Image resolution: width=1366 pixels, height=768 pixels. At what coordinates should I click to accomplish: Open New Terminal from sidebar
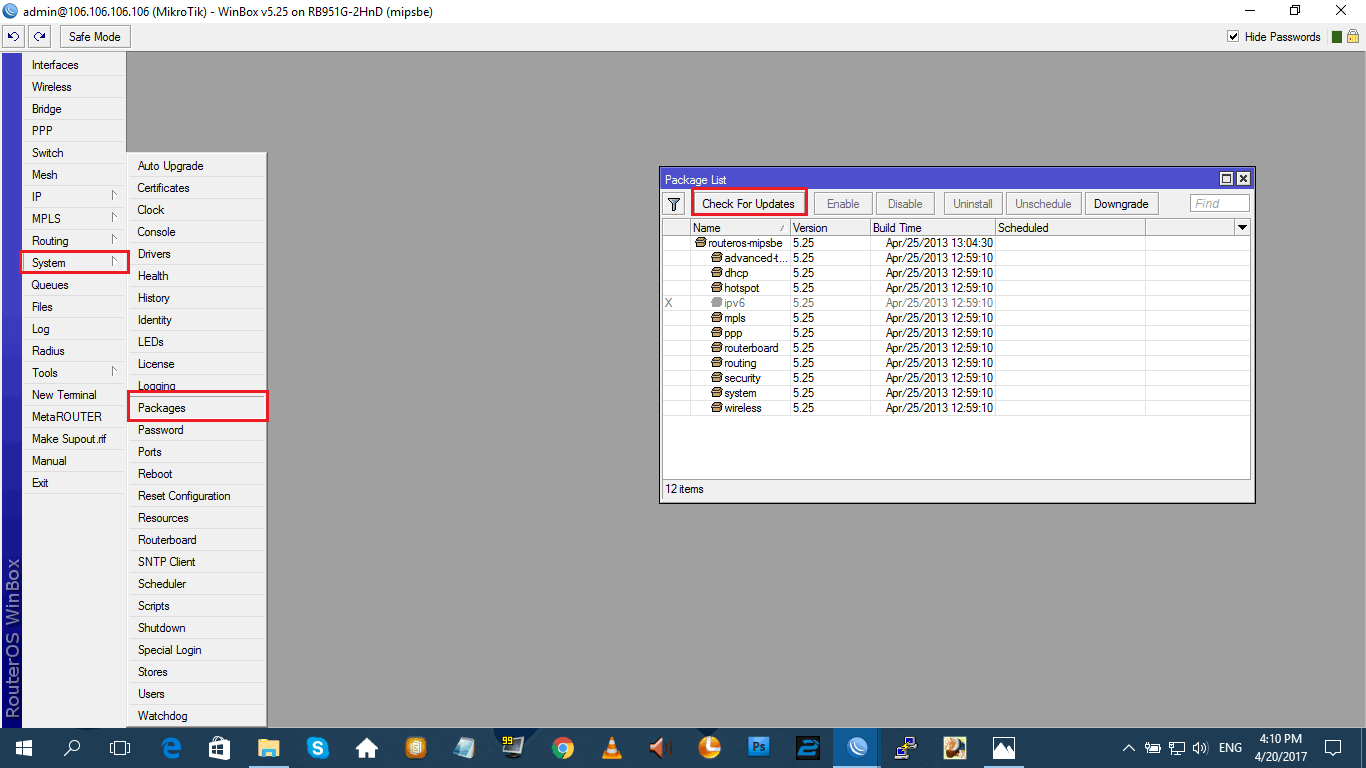74,395
